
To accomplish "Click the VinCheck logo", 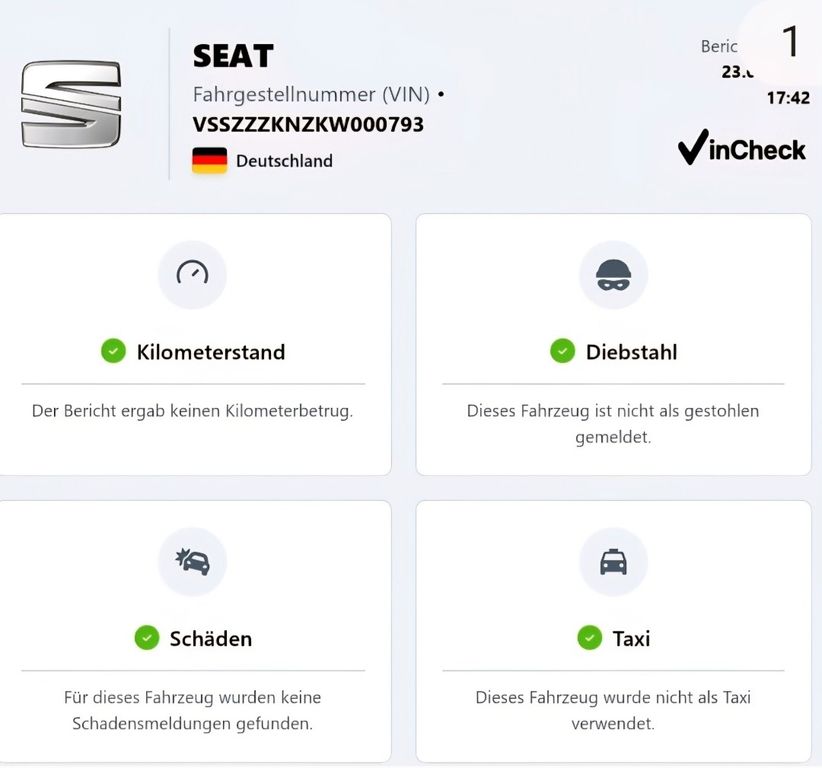I will (x=741, y=150).
